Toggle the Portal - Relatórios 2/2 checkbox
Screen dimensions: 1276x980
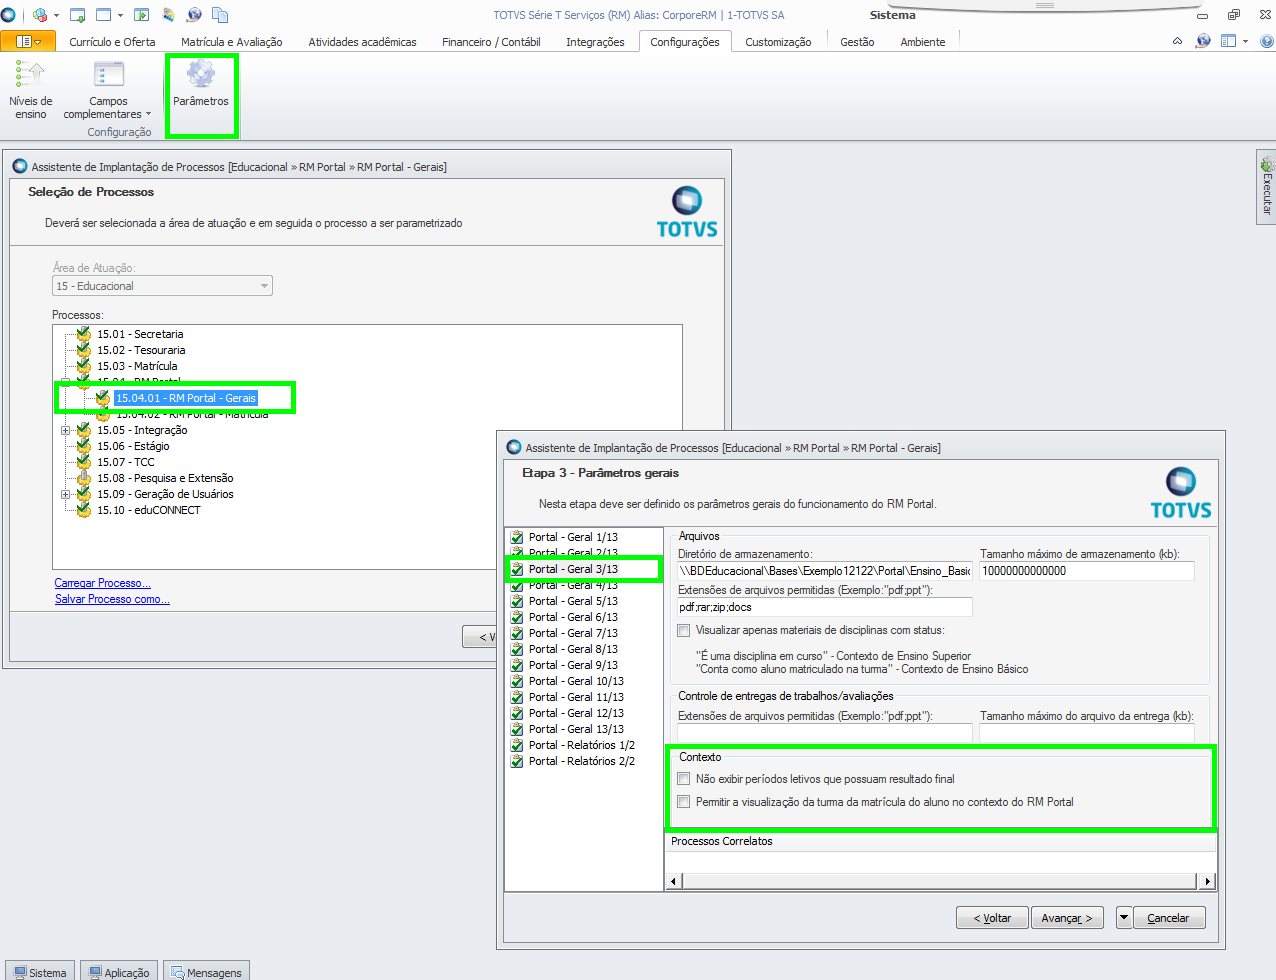coord(517,761)
